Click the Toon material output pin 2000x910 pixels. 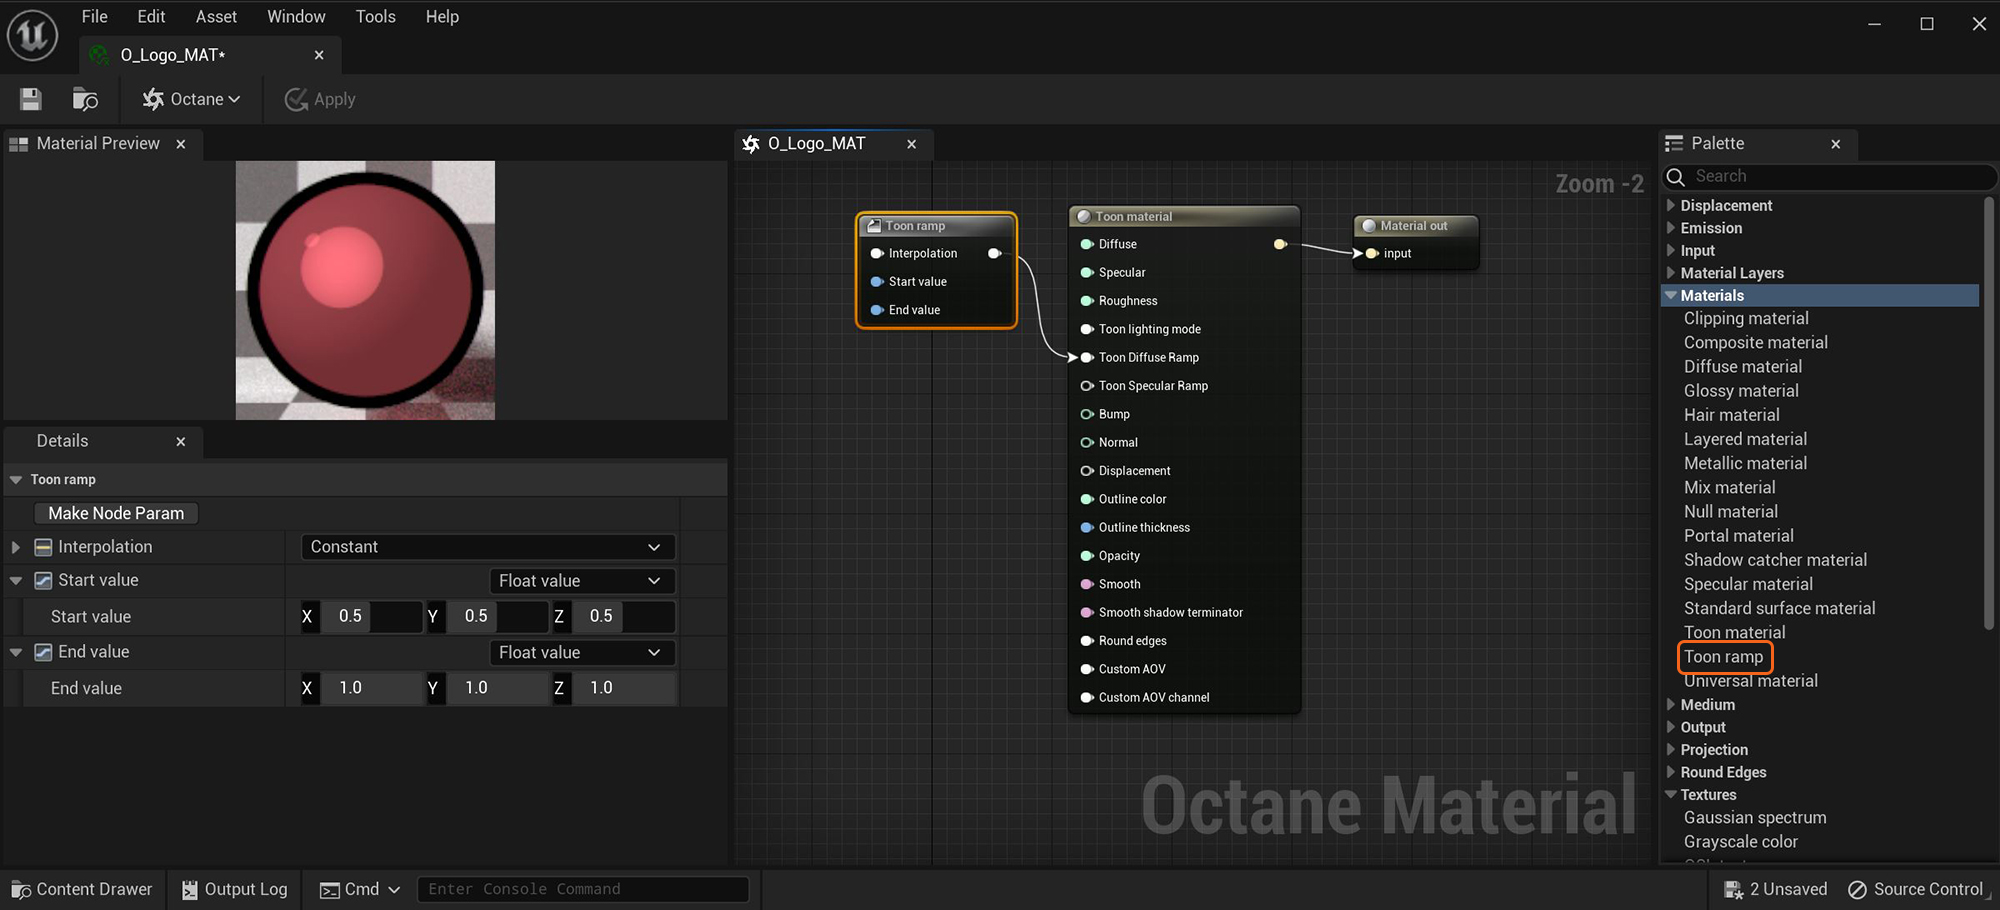pyautogui.click(x=1279, y=244)
